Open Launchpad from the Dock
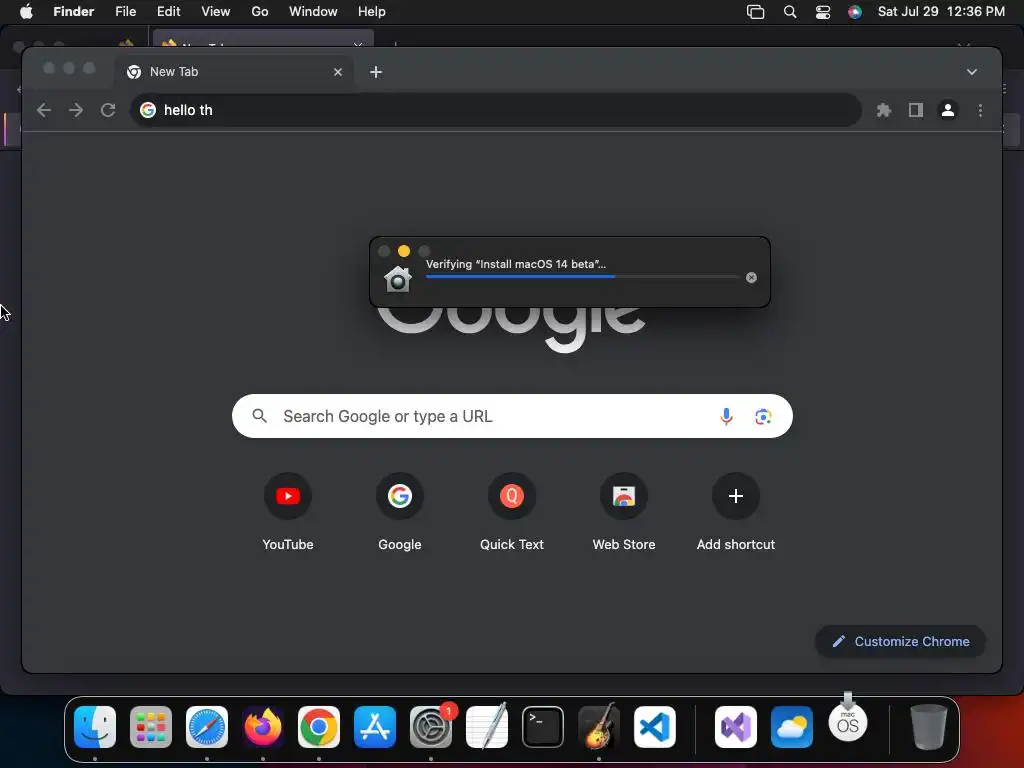This screenshot has width=1024, height=768. [151, 726]
